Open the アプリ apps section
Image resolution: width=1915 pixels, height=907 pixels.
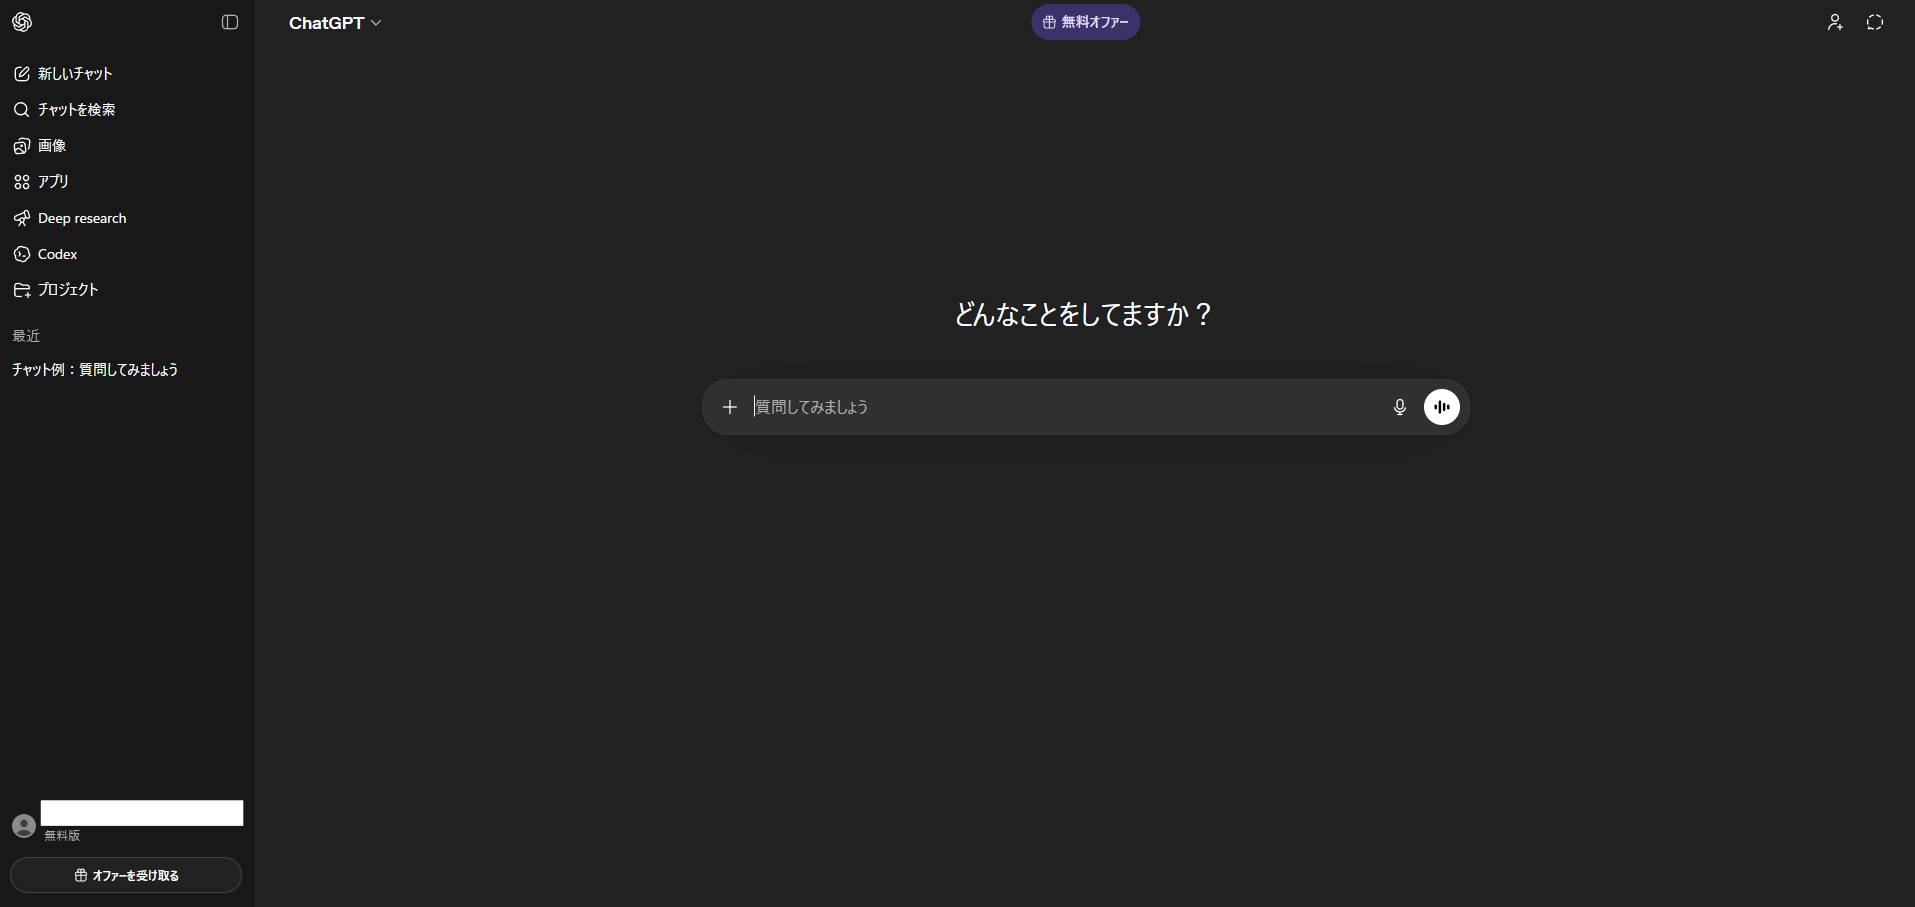click(x=53, y=182)
